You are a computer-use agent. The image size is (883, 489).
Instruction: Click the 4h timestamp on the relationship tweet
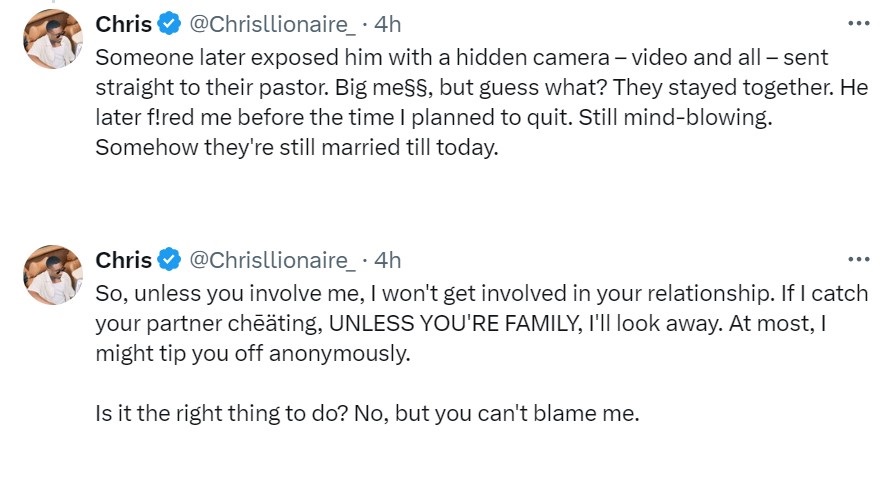click(x=387, y=260)
